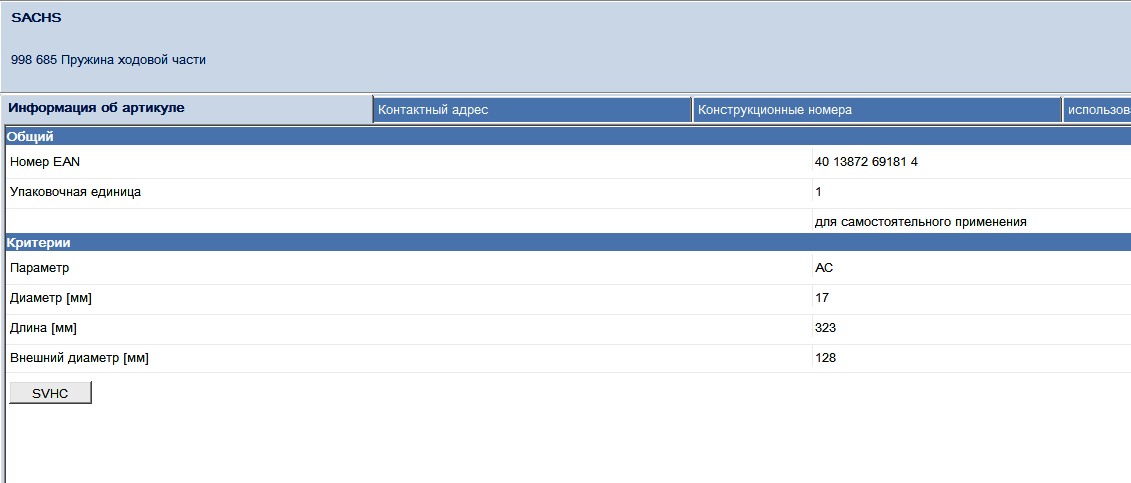1131x483 pixels.
Task: Click для самостоятельного применения text
Action: point(920,222)
